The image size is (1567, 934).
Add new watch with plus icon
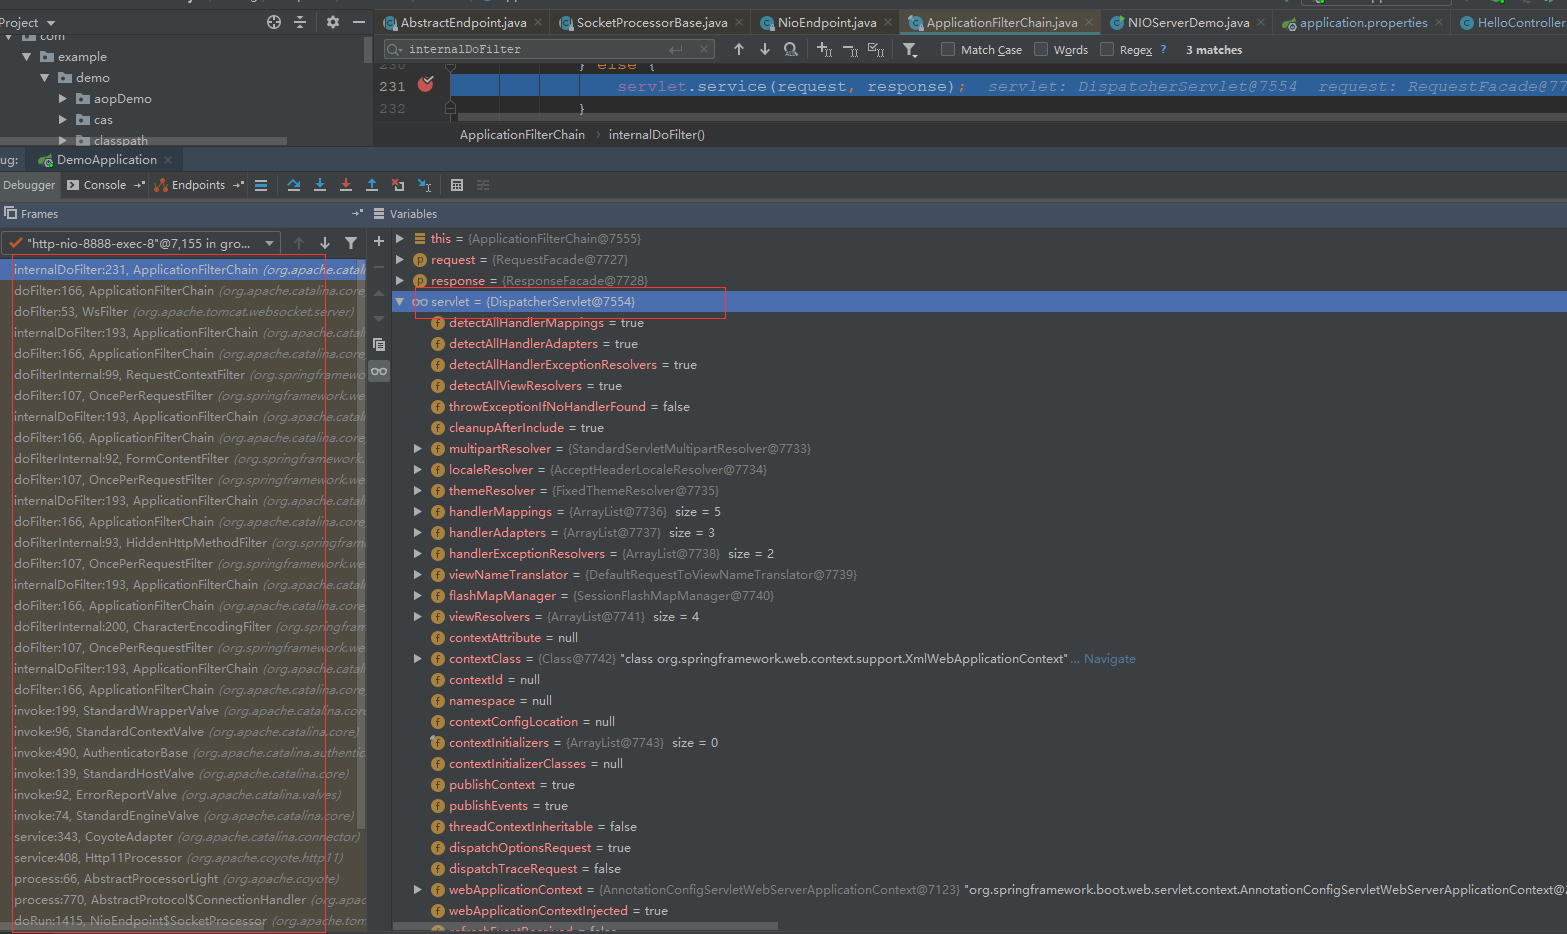pyautogui.click(x=379, y=241)
